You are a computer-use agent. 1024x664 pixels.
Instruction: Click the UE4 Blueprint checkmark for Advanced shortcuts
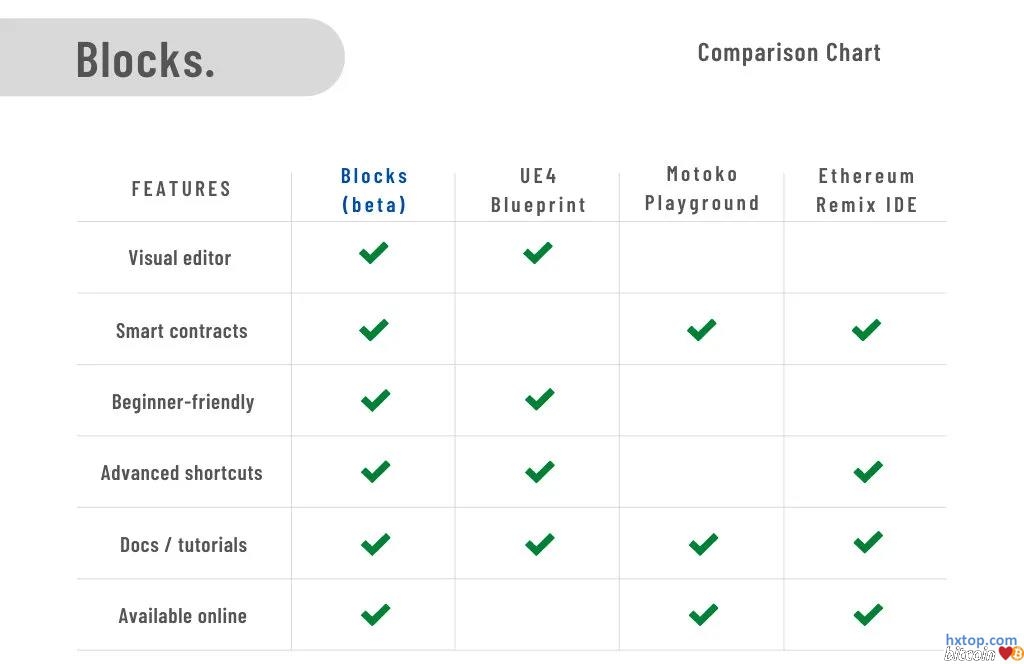pyautogui.click(x=539, y=471)
